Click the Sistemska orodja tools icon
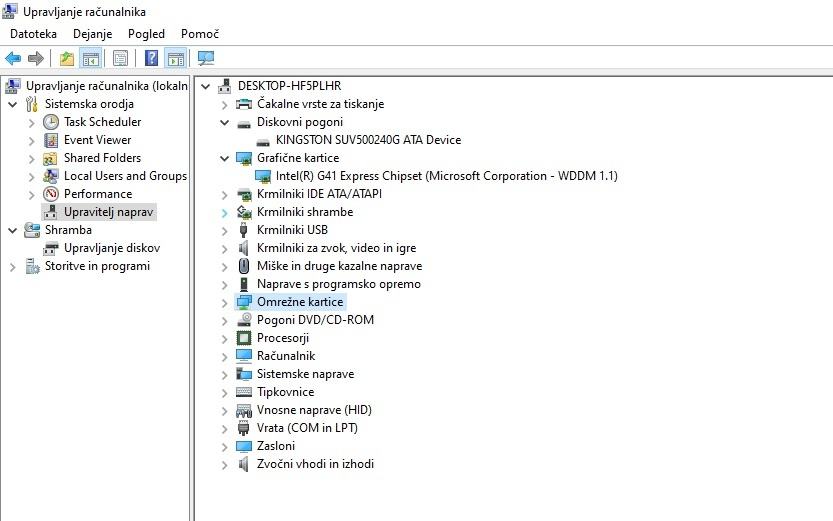Viewport: 833px width, 521px height. [32, 104]
